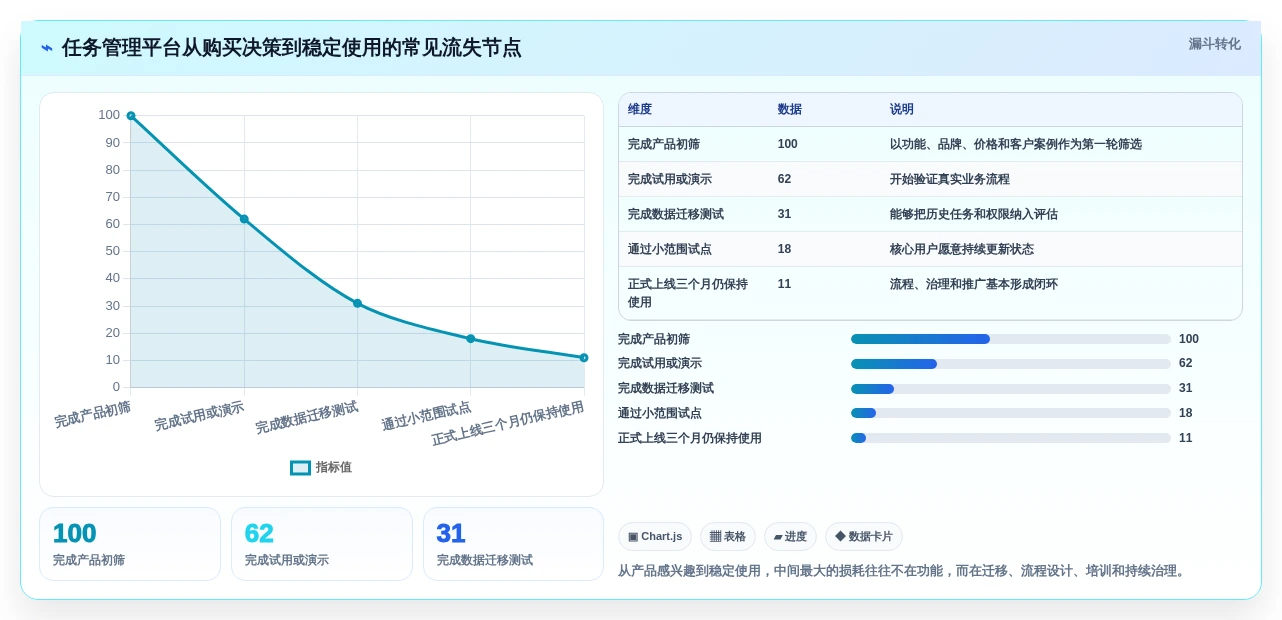Select chart endpoint for 正式上线三个月仍保持使用

pyautogui.click(x=584, y=357)
